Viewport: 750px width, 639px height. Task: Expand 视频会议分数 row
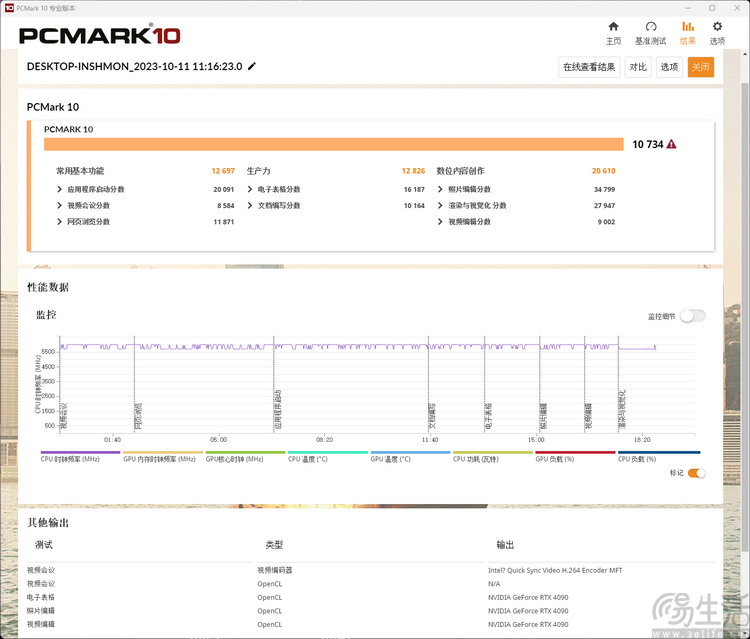[59, 206]
